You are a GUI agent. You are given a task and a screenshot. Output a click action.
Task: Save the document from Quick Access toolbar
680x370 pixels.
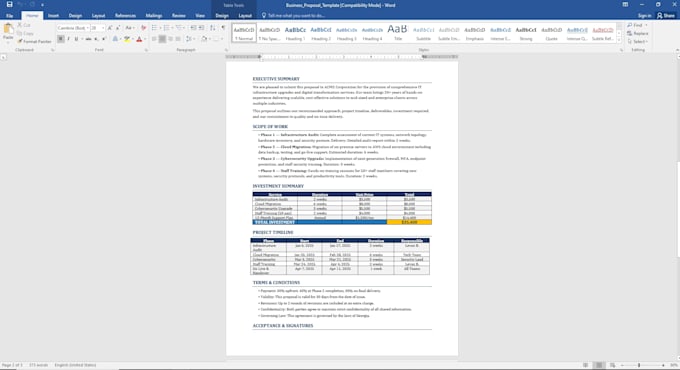coord(9,5)
